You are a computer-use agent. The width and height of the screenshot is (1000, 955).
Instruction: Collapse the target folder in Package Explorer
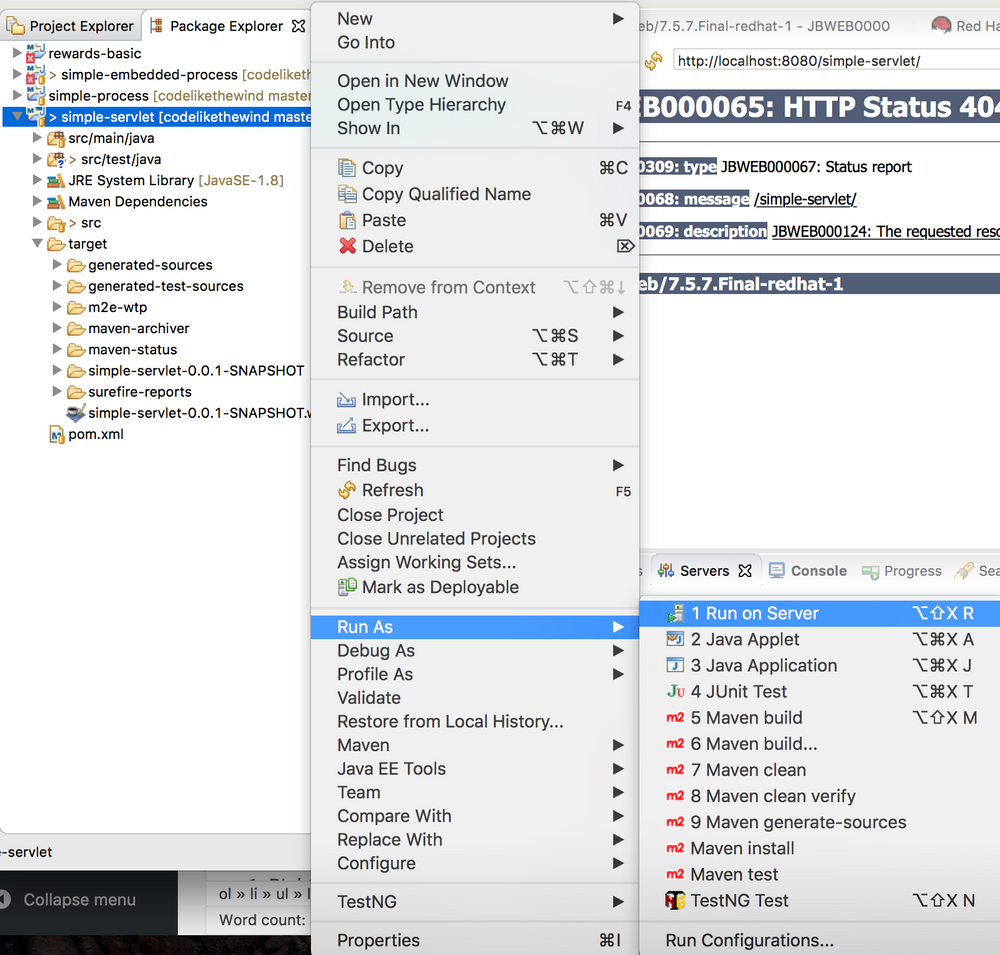pos(37,244)
